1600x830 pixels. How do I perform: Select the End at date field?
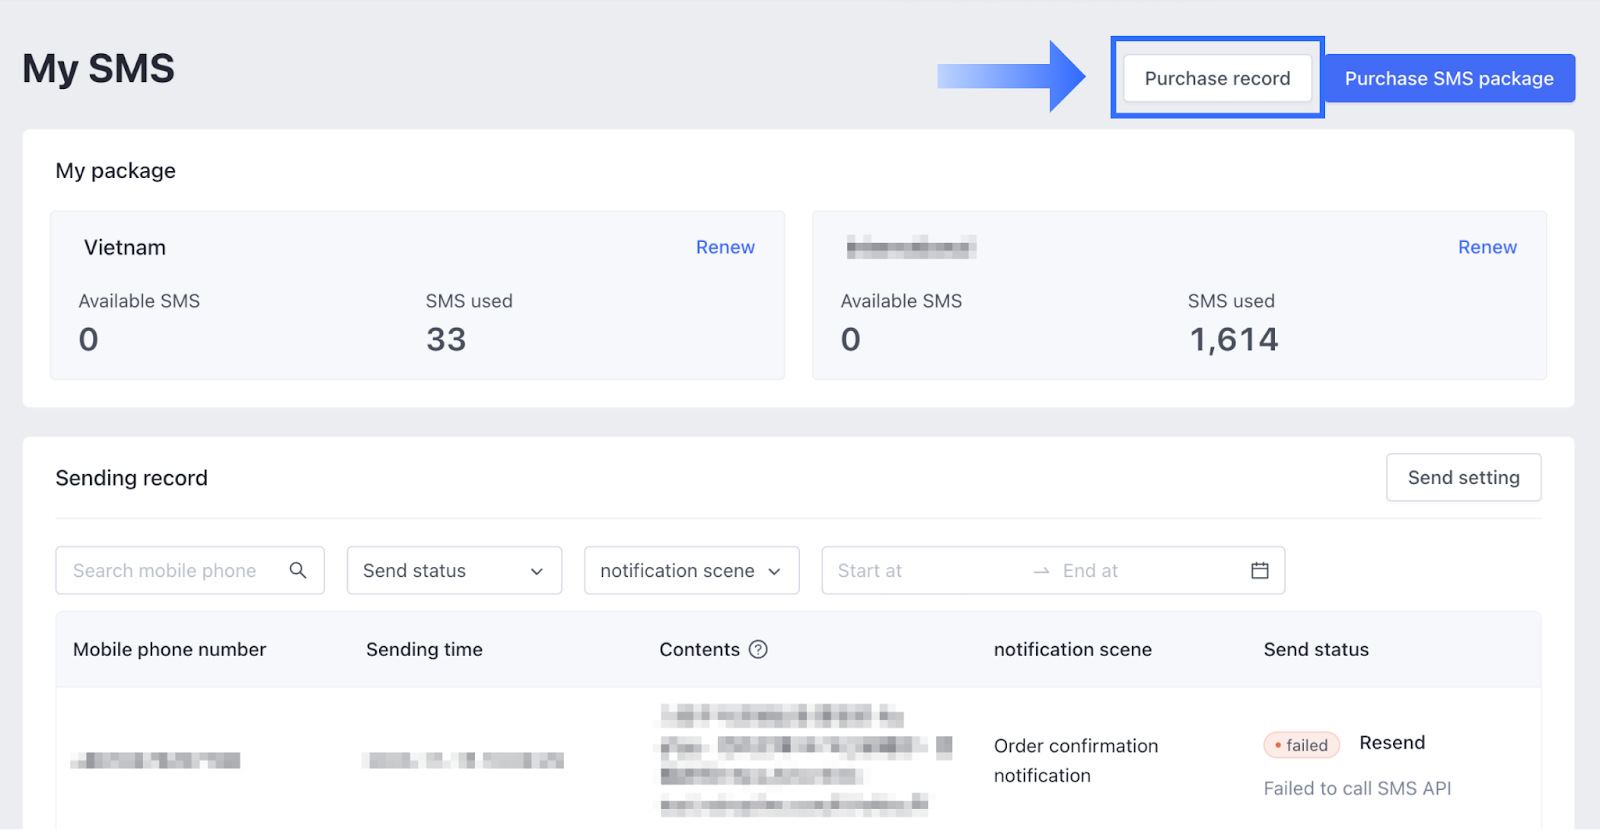click(x=1140, y=571)
